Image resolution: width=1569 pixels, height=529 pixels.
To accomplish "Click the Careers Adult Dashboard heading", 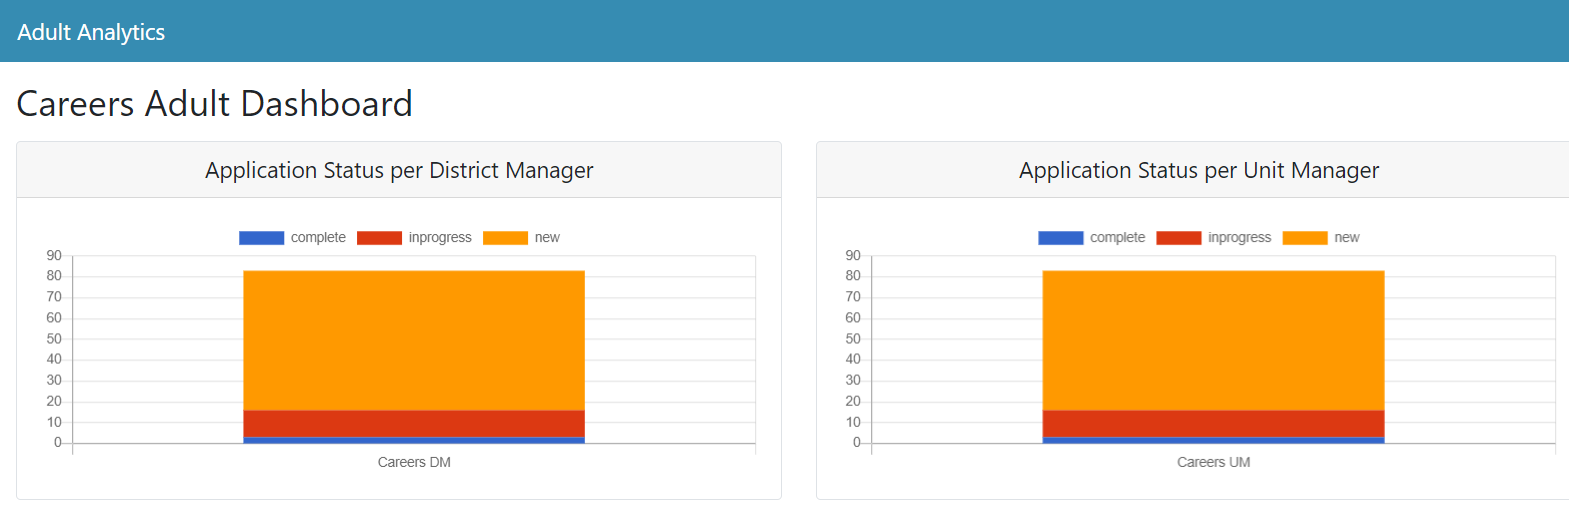I will tap(214, 104).
